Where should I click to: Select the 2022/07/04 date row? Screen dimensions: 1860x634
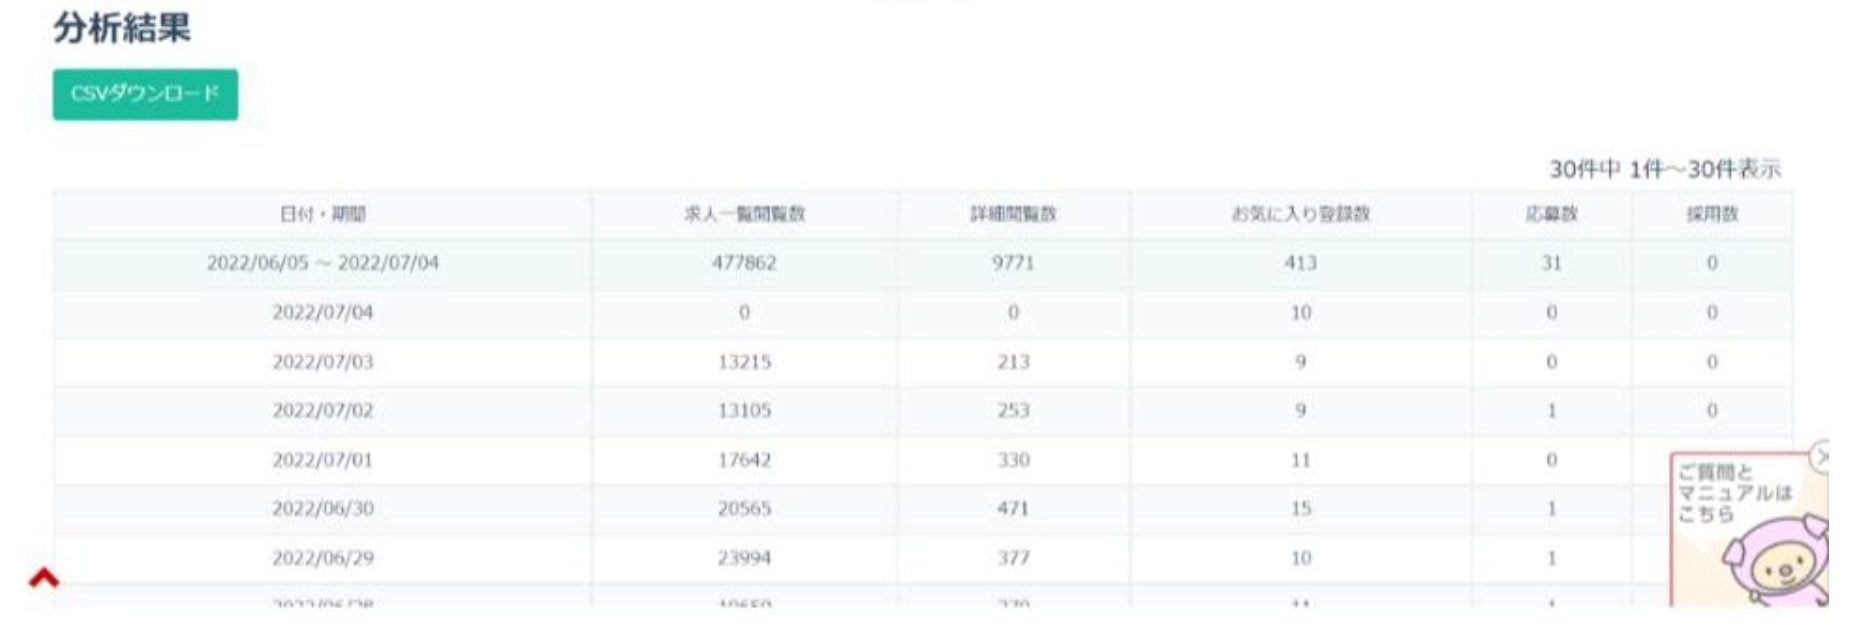click(322, 313)
